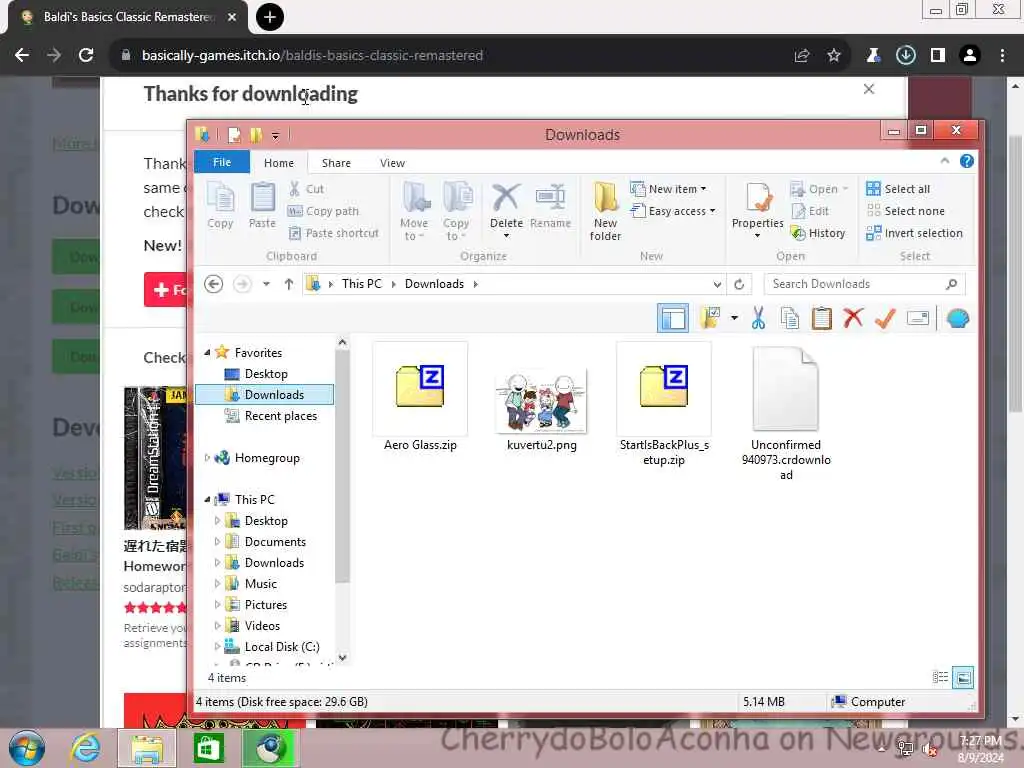Open the address bar history dropdown arrow
The height and width of the screenshot is (768, 1024).
tap(717, 284)
